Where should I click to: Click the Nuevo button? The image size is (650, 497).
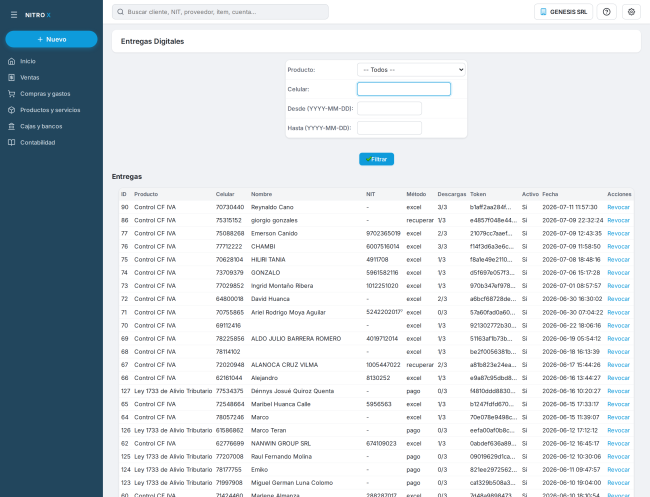pyautogui.click(x=51, y=39)
